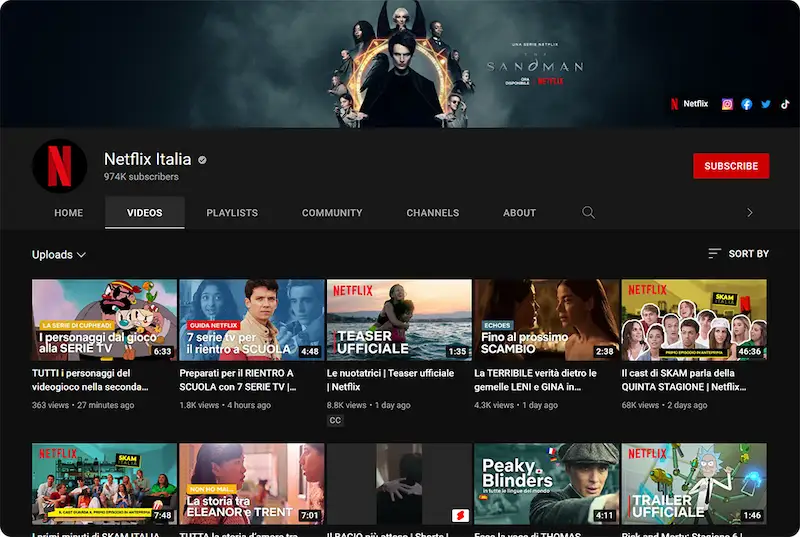The image size is (800, 537).
Task: Click title Il cast di SKAM parla
Action: coord(684,380)
